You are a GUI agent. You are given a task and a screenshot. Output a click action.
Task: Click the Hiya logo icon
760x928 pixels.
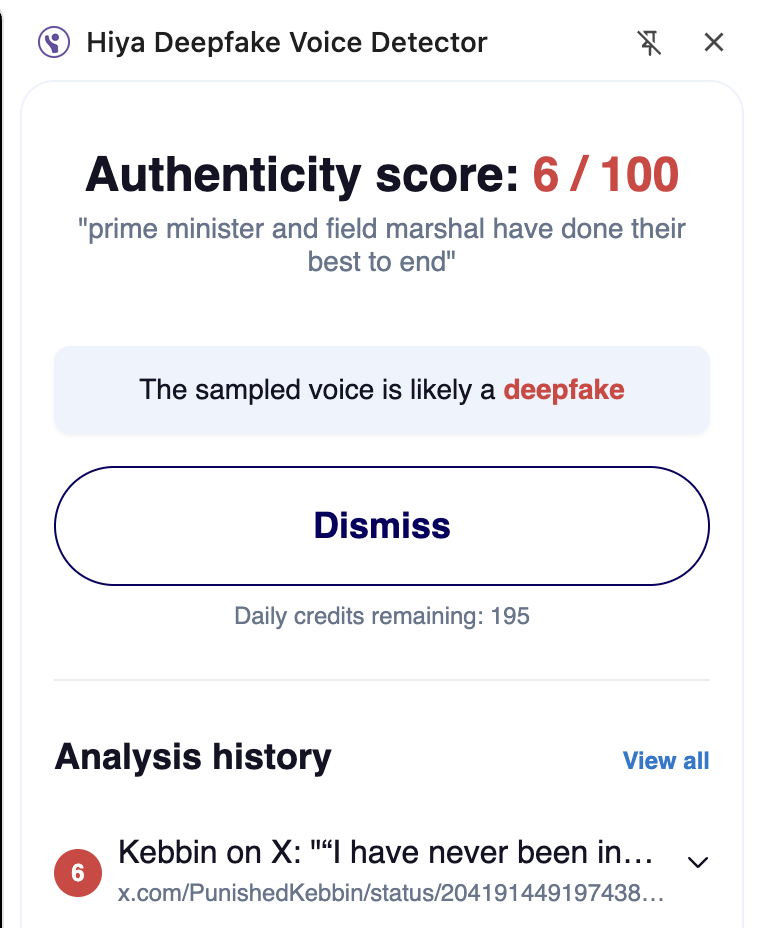[54, 43]
